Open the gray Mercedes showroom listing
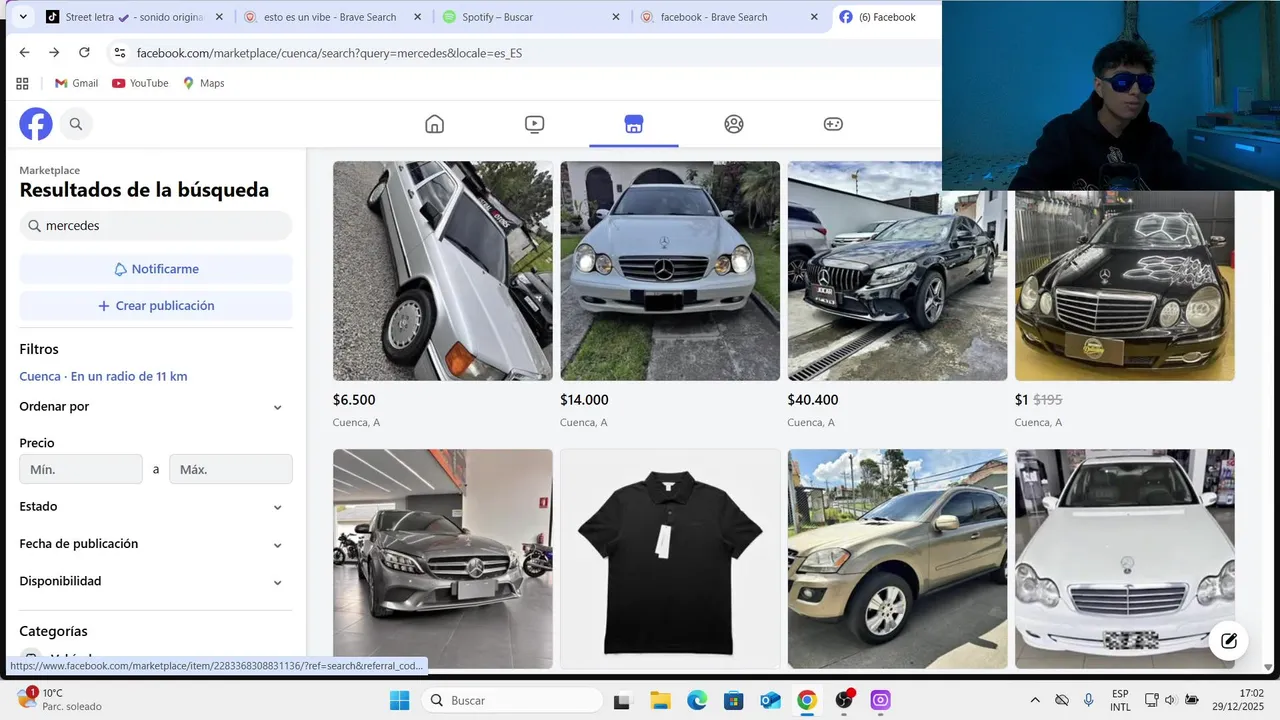Viewport: 1280px width, 720px height. click(x=443, y=559)
